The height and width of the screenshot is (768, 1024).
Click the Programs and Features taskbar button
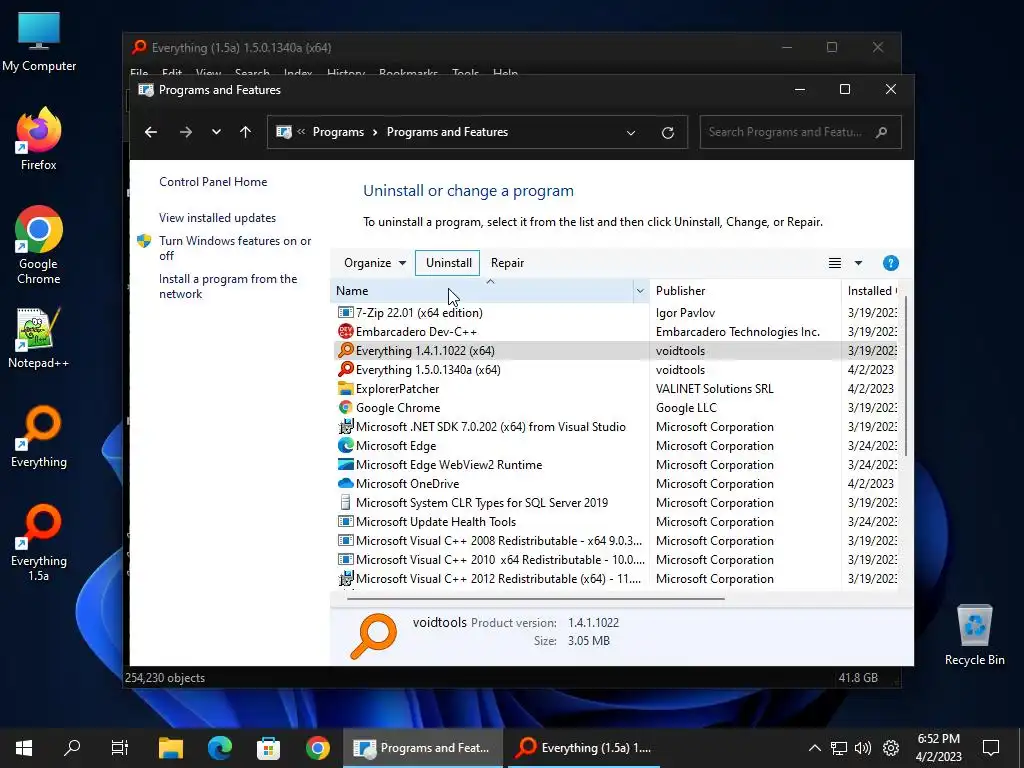point(423,748)
